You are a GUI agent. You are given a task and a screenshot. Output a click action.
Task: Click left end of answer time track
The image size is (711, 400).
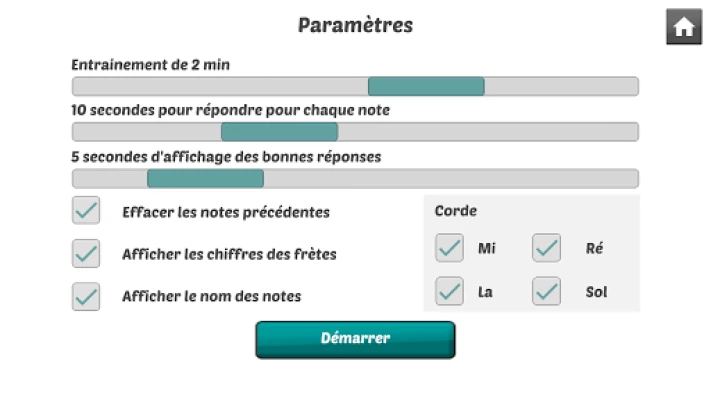(80, 132)
